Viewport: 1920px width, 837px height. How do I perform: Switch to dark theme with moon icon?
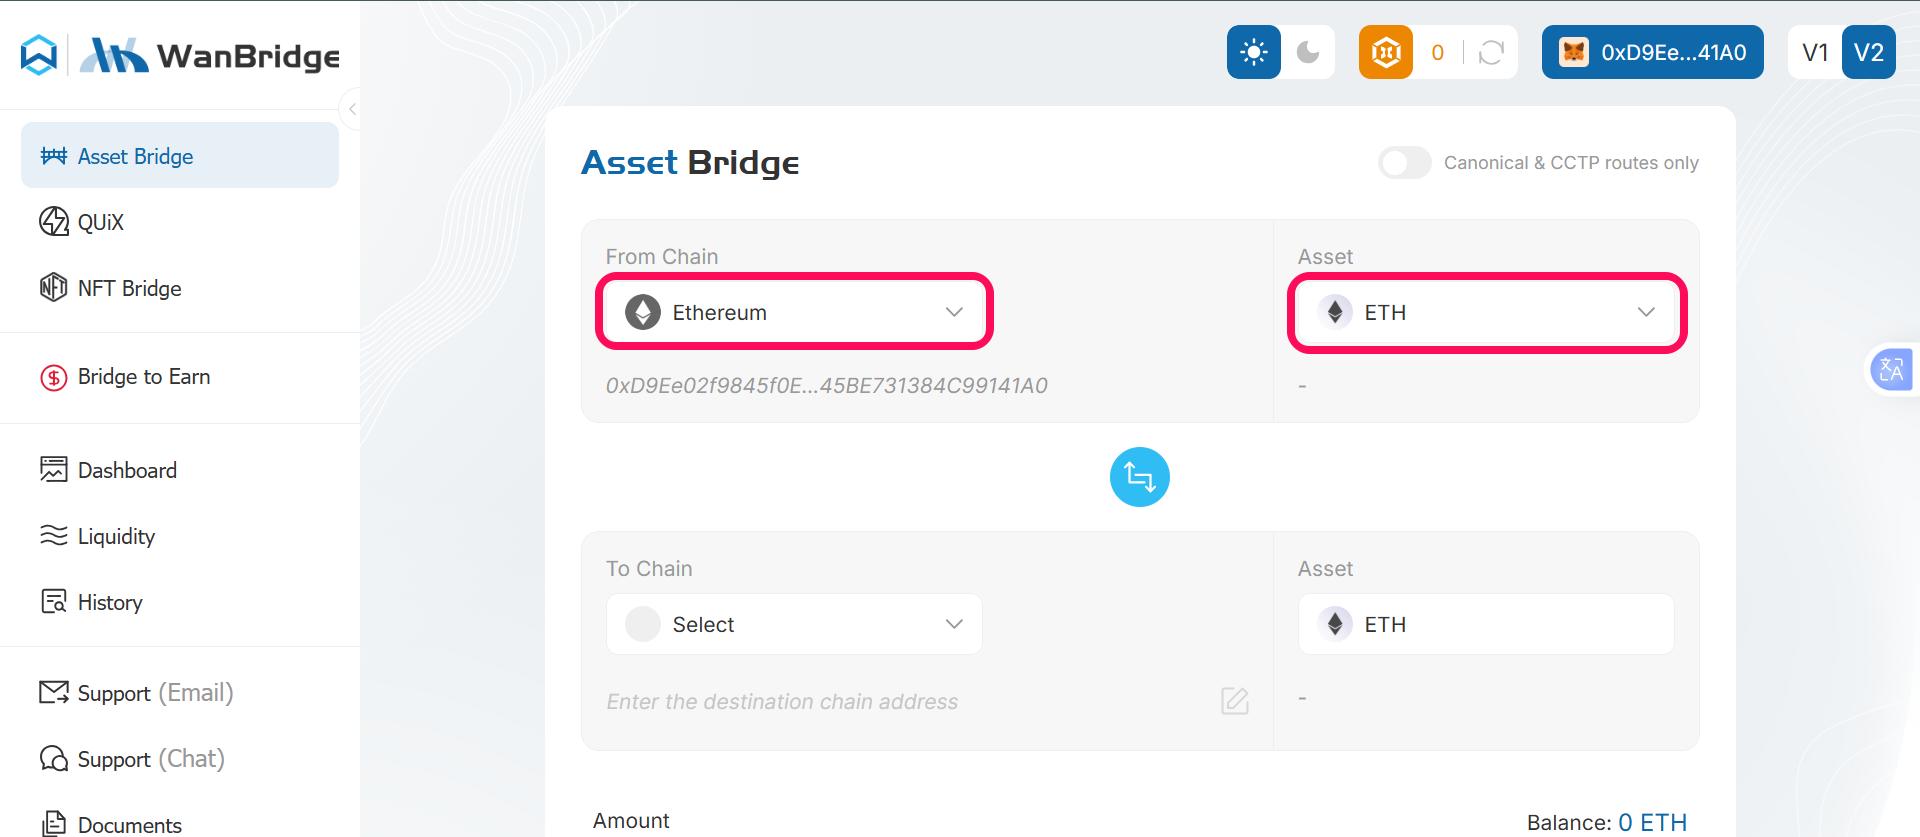pyautogui.click(x=1310, y=52)
